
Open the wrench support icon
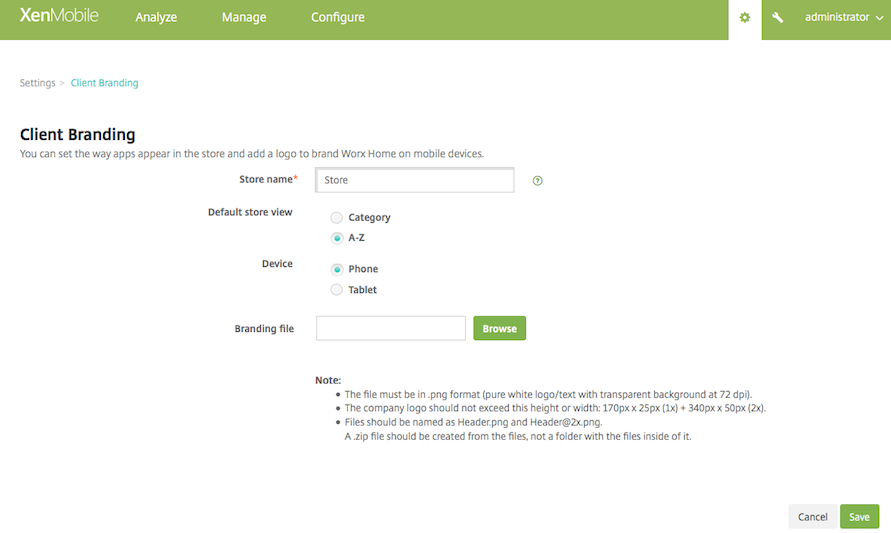[777, 18]
